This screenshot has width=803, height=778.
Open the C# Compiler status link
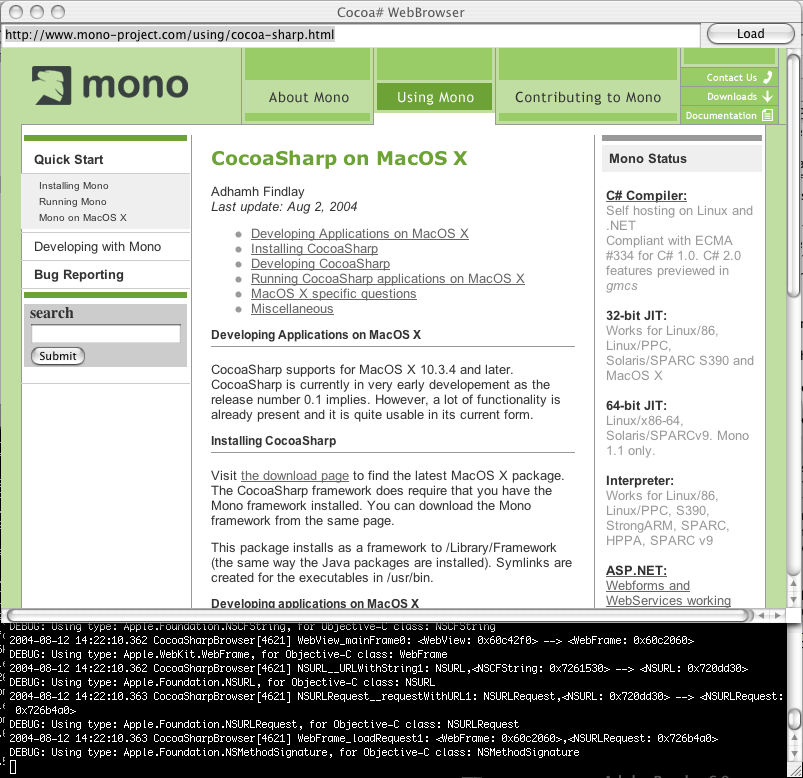click(646, 196)
